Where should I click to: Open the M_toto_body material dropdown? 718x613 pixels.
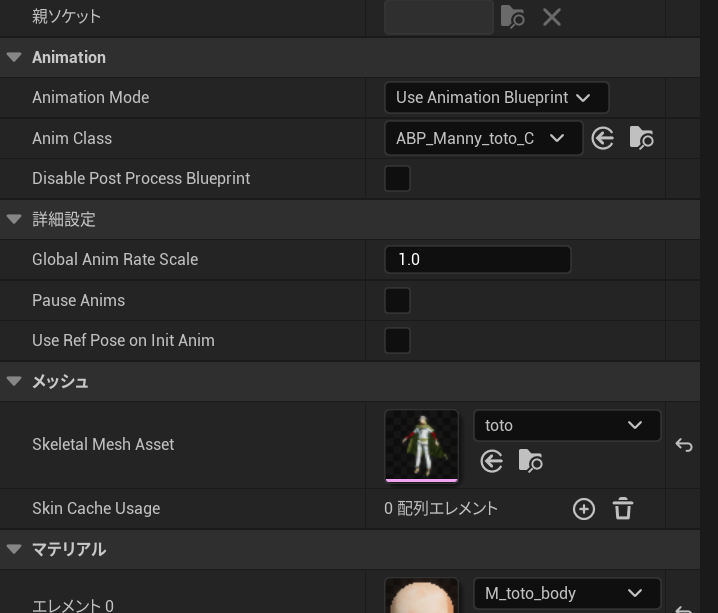pyautogui.click(x=567, y=593)
